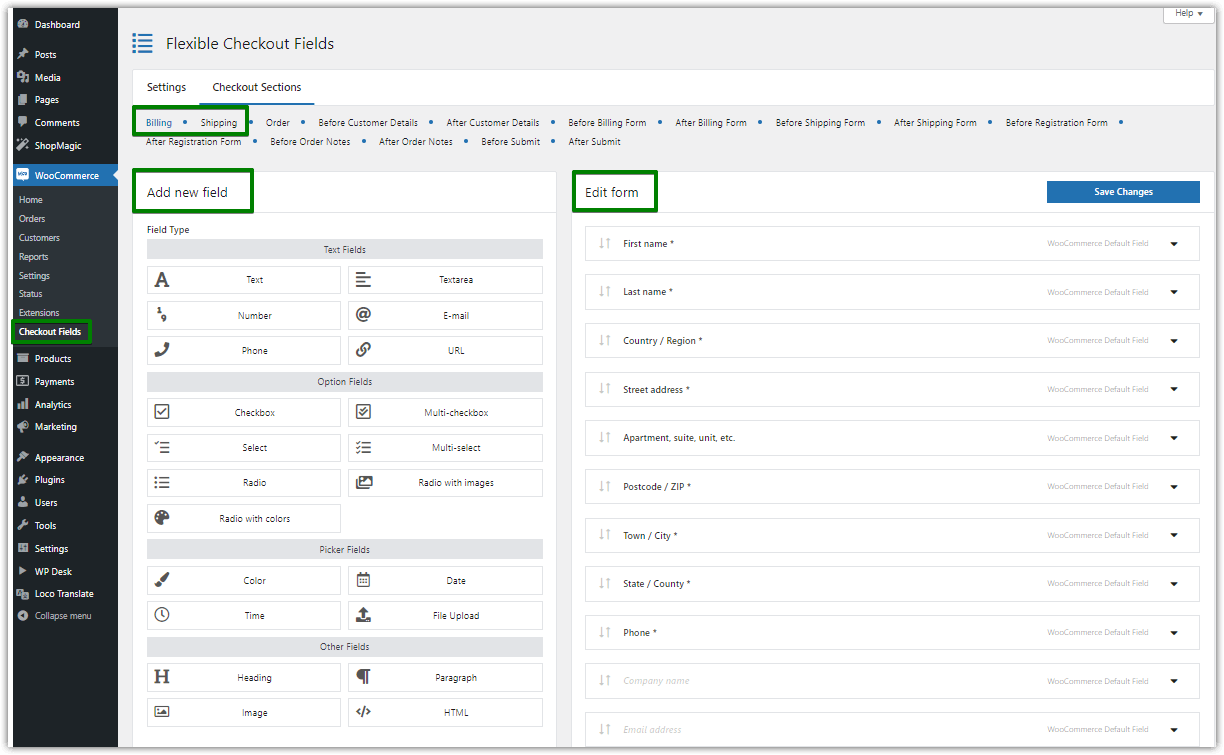This screenshot has width=1224, height=755.
Task: Add a Radio with images field
Action: pos(445,483)
